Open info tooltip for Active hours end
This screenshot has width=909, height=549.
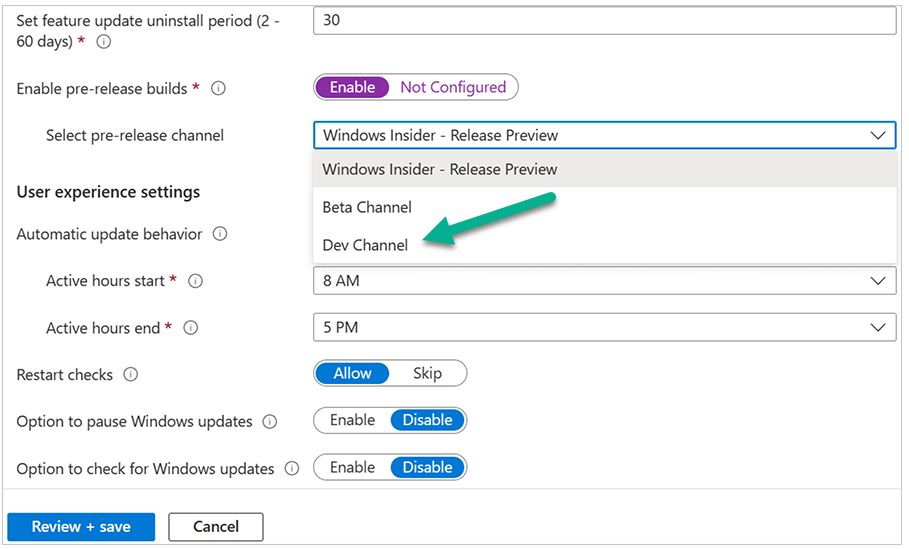(x=191, y=328)
